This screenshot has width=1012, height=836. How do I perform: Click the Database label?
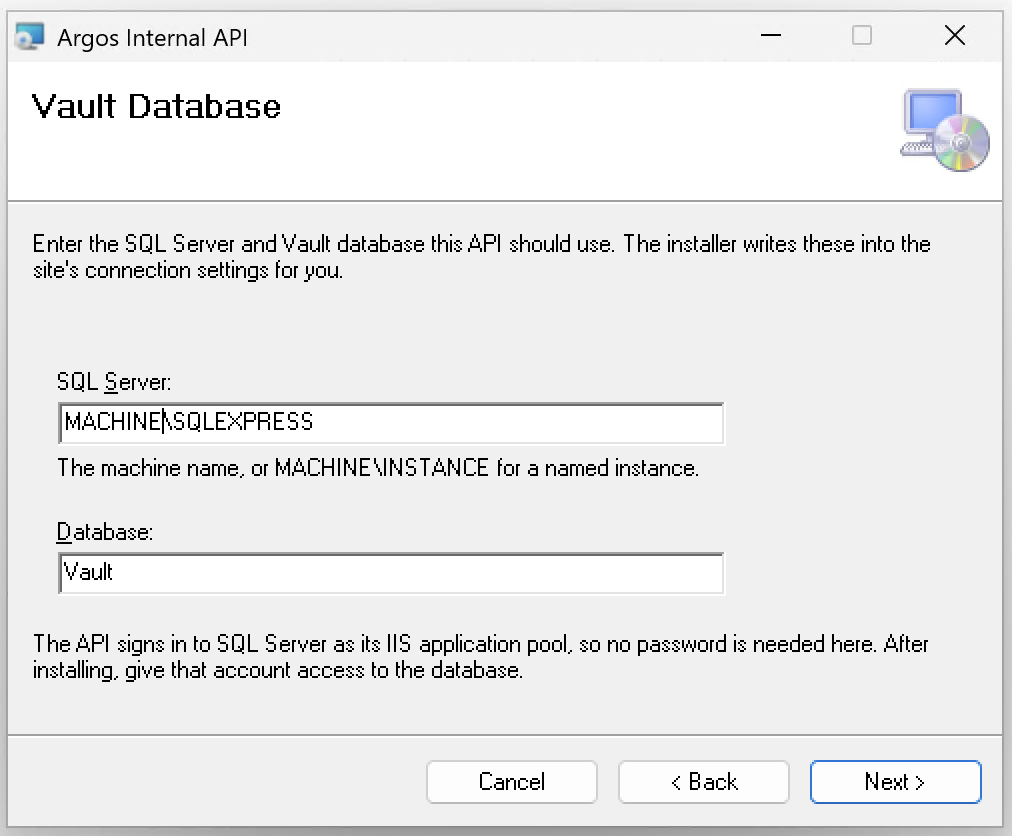105,532
